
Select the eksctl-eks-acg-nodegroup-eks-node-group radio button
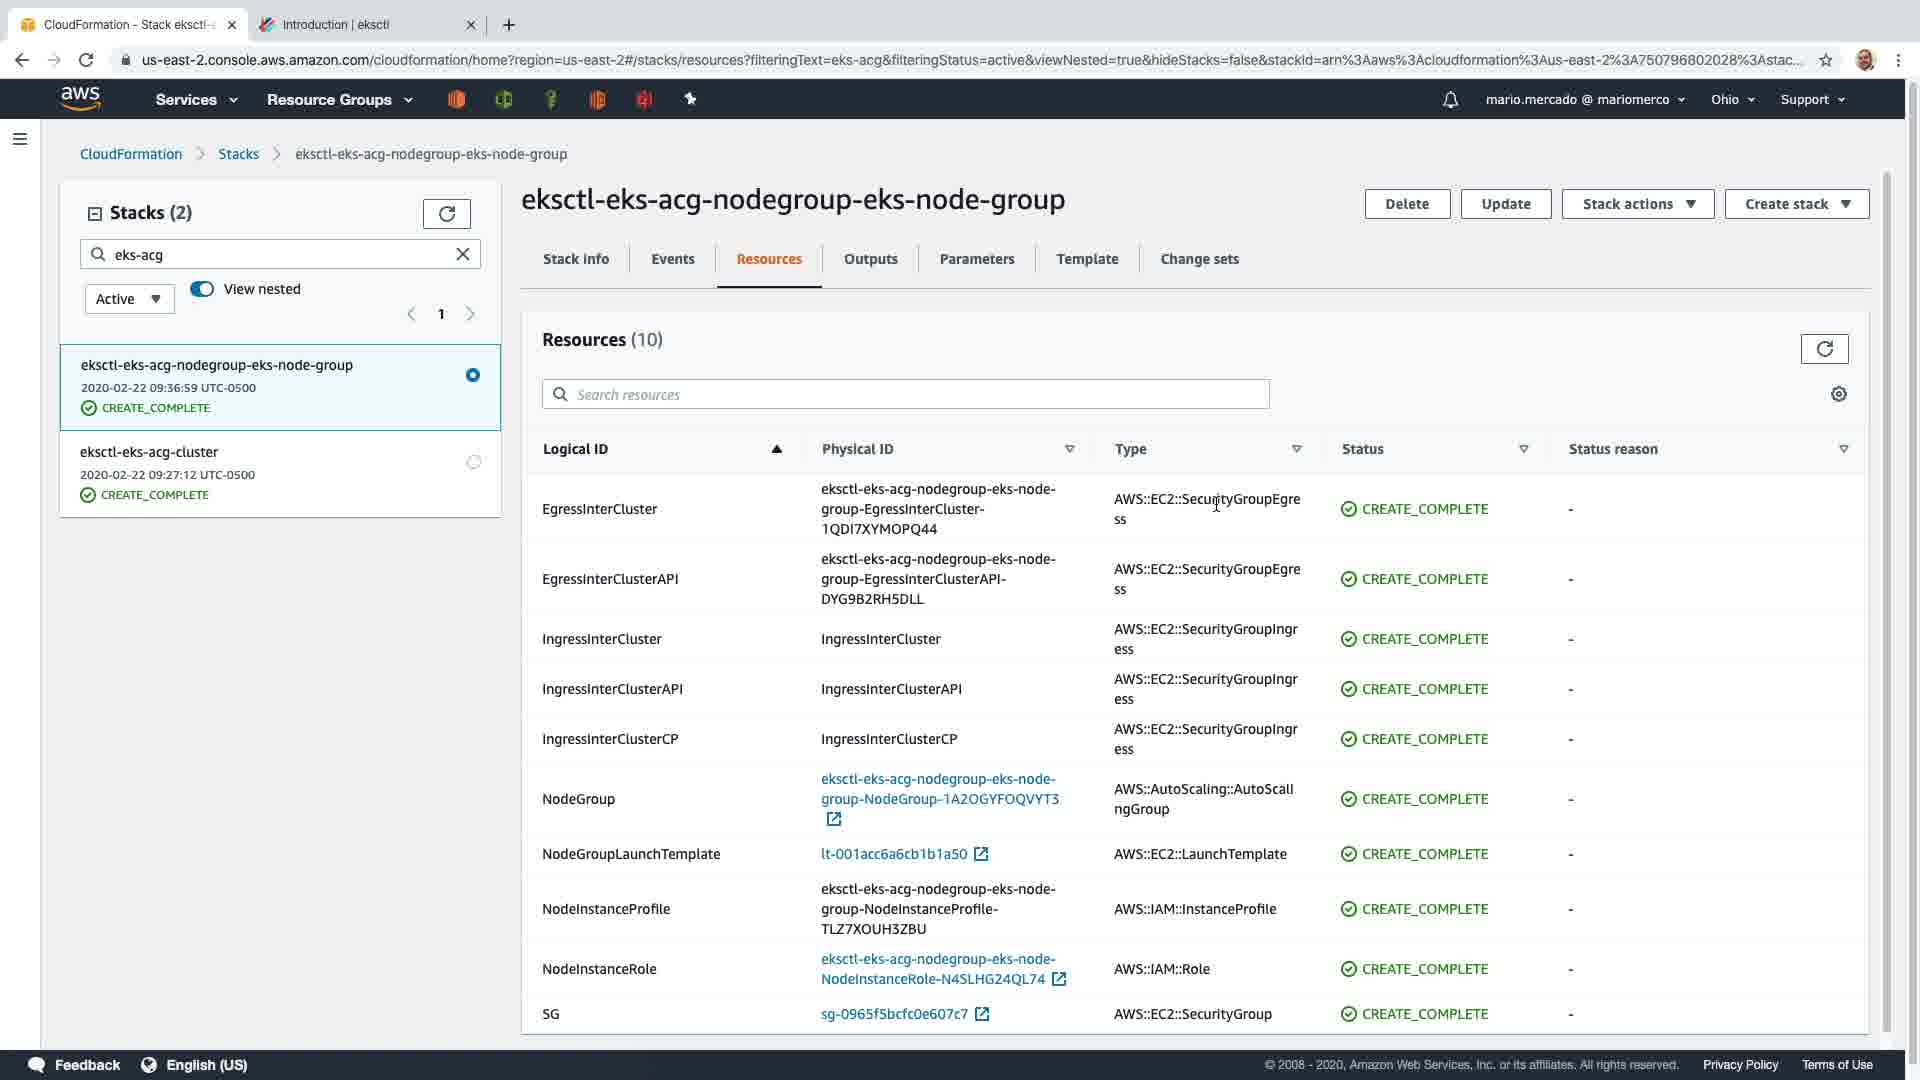coord(473,375)
